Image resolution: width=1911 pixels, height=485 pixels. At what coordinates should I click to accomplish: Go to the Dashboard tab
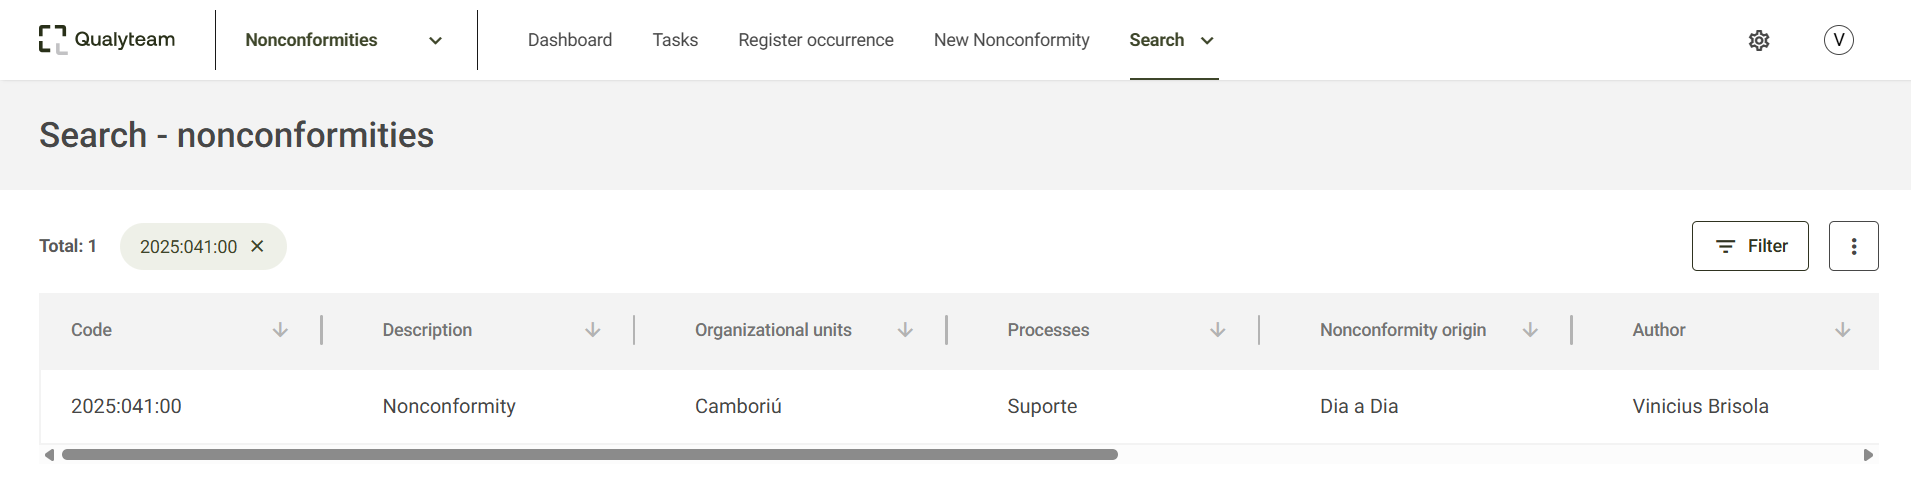pos(570,40)
